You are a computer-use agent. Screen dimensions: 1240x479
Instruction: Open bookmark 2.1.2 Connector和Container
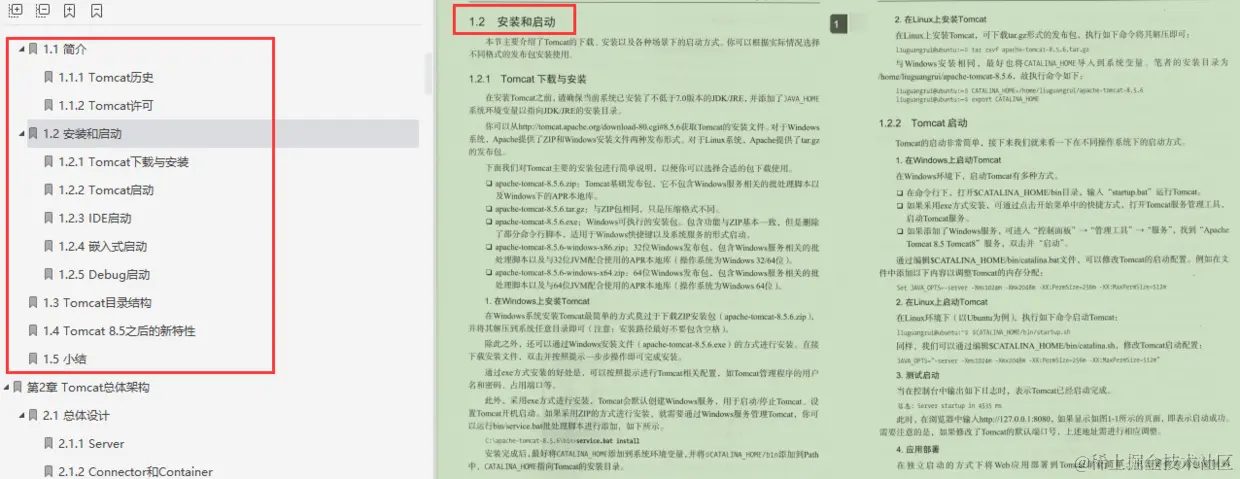(x=135, y=471)
